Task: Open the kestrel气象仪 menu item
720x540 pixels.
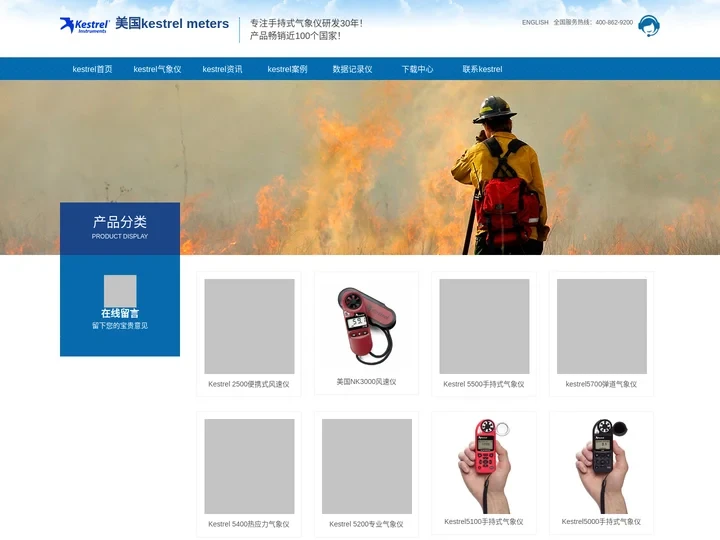Action: click(158, 69)
